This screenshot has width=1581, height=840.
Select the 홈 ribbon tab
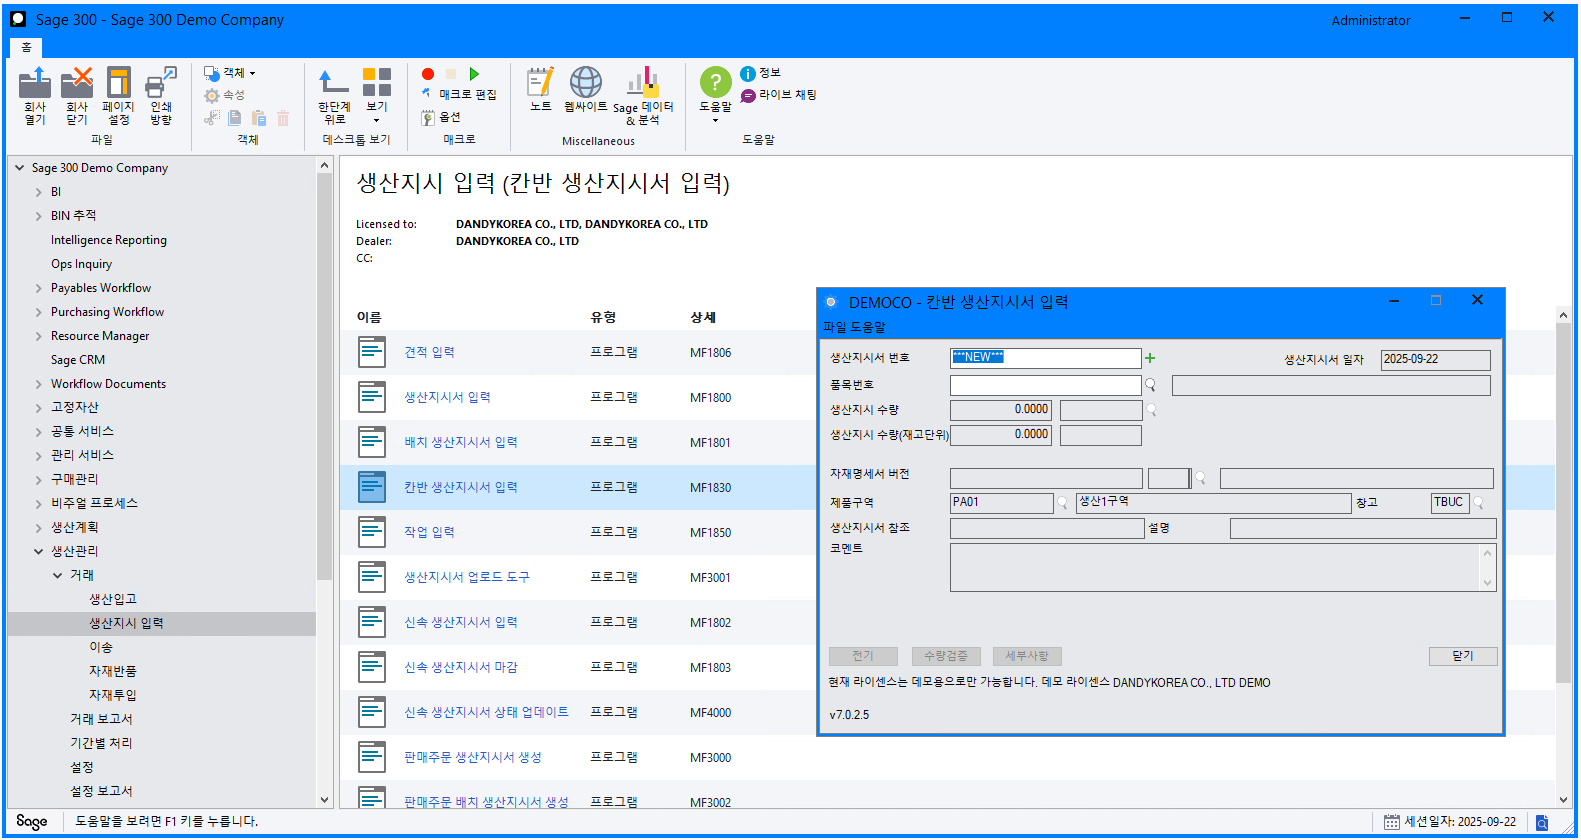[x=26, y=47]
